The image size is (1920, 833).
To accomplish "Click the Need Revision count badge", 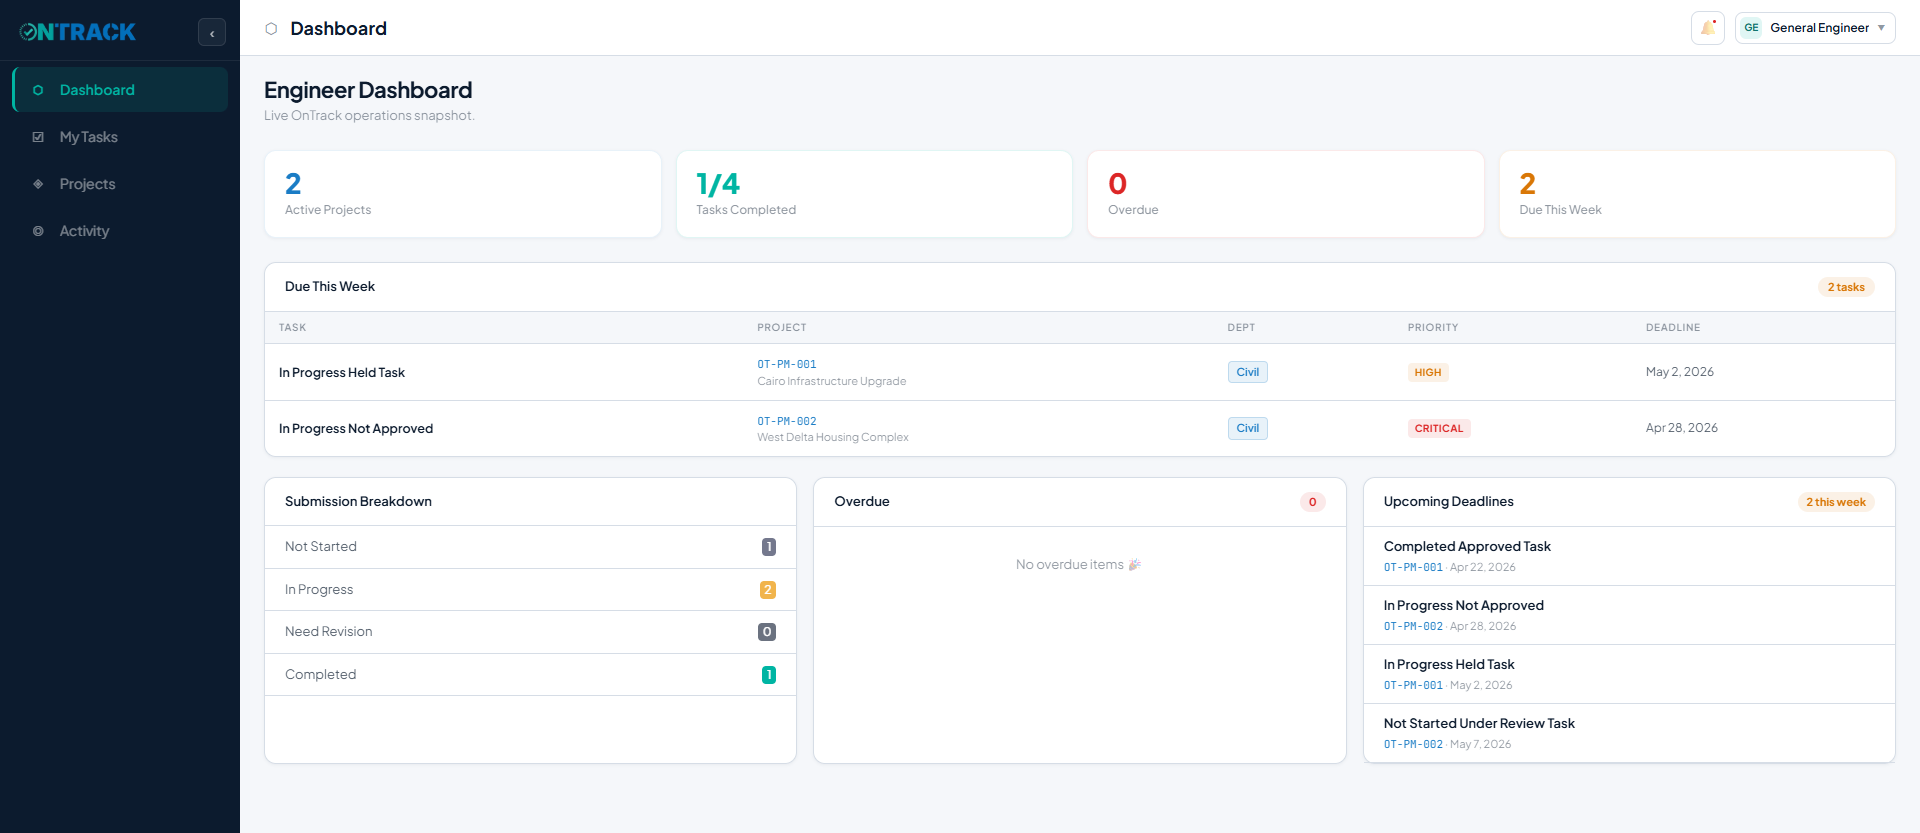I will pos(767,632).
